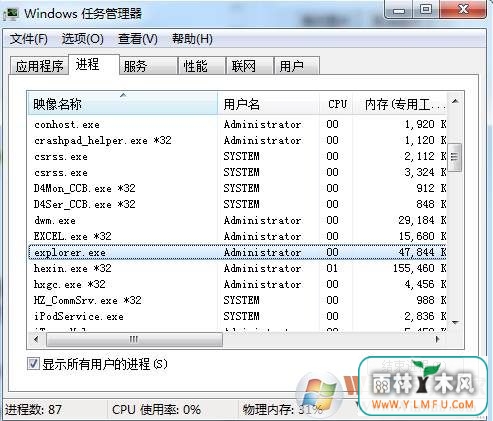493x421 pixels.
Task: Switch to the 应用程序 tab
Action: (39, 66)
